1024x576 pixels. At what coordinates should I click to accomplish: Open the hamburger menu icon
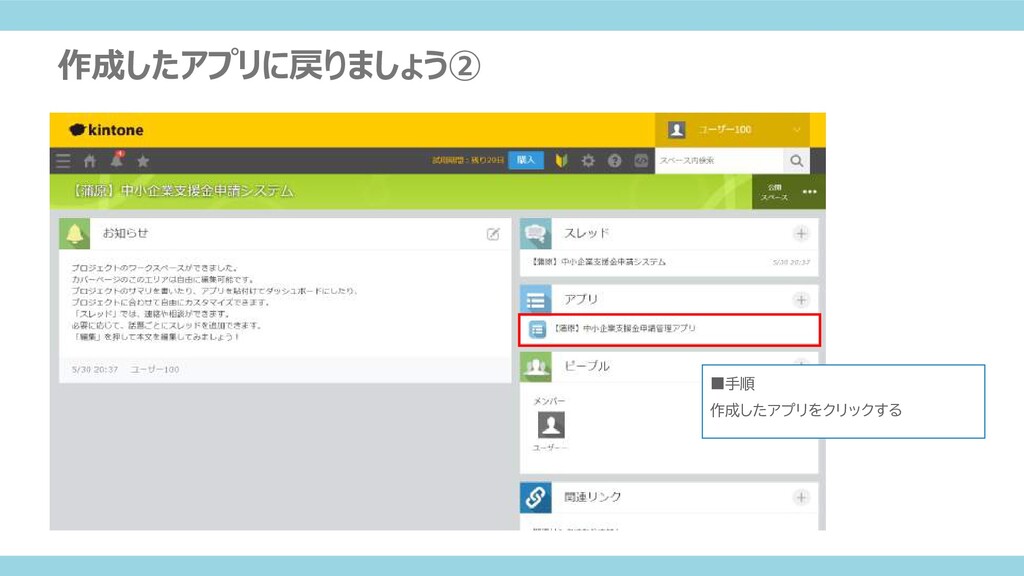63,161
